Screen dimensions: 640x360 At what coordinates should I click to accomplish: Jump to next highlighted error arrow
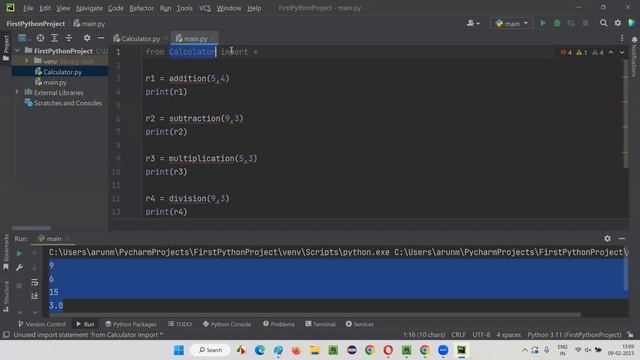[622, 52]
